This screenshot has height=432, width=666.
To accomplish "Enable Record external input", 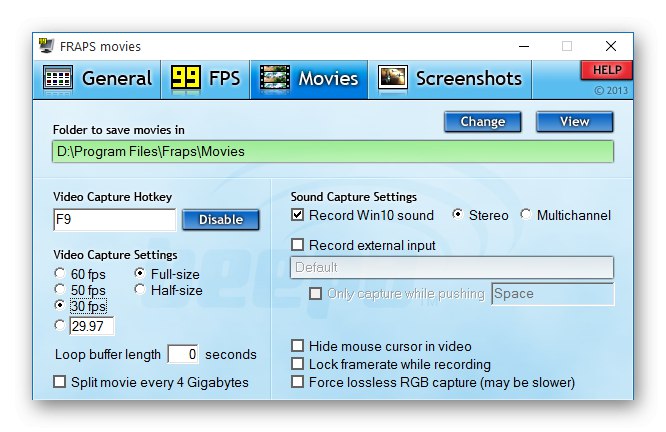I will pyautogui.click(x=297, y=245).
